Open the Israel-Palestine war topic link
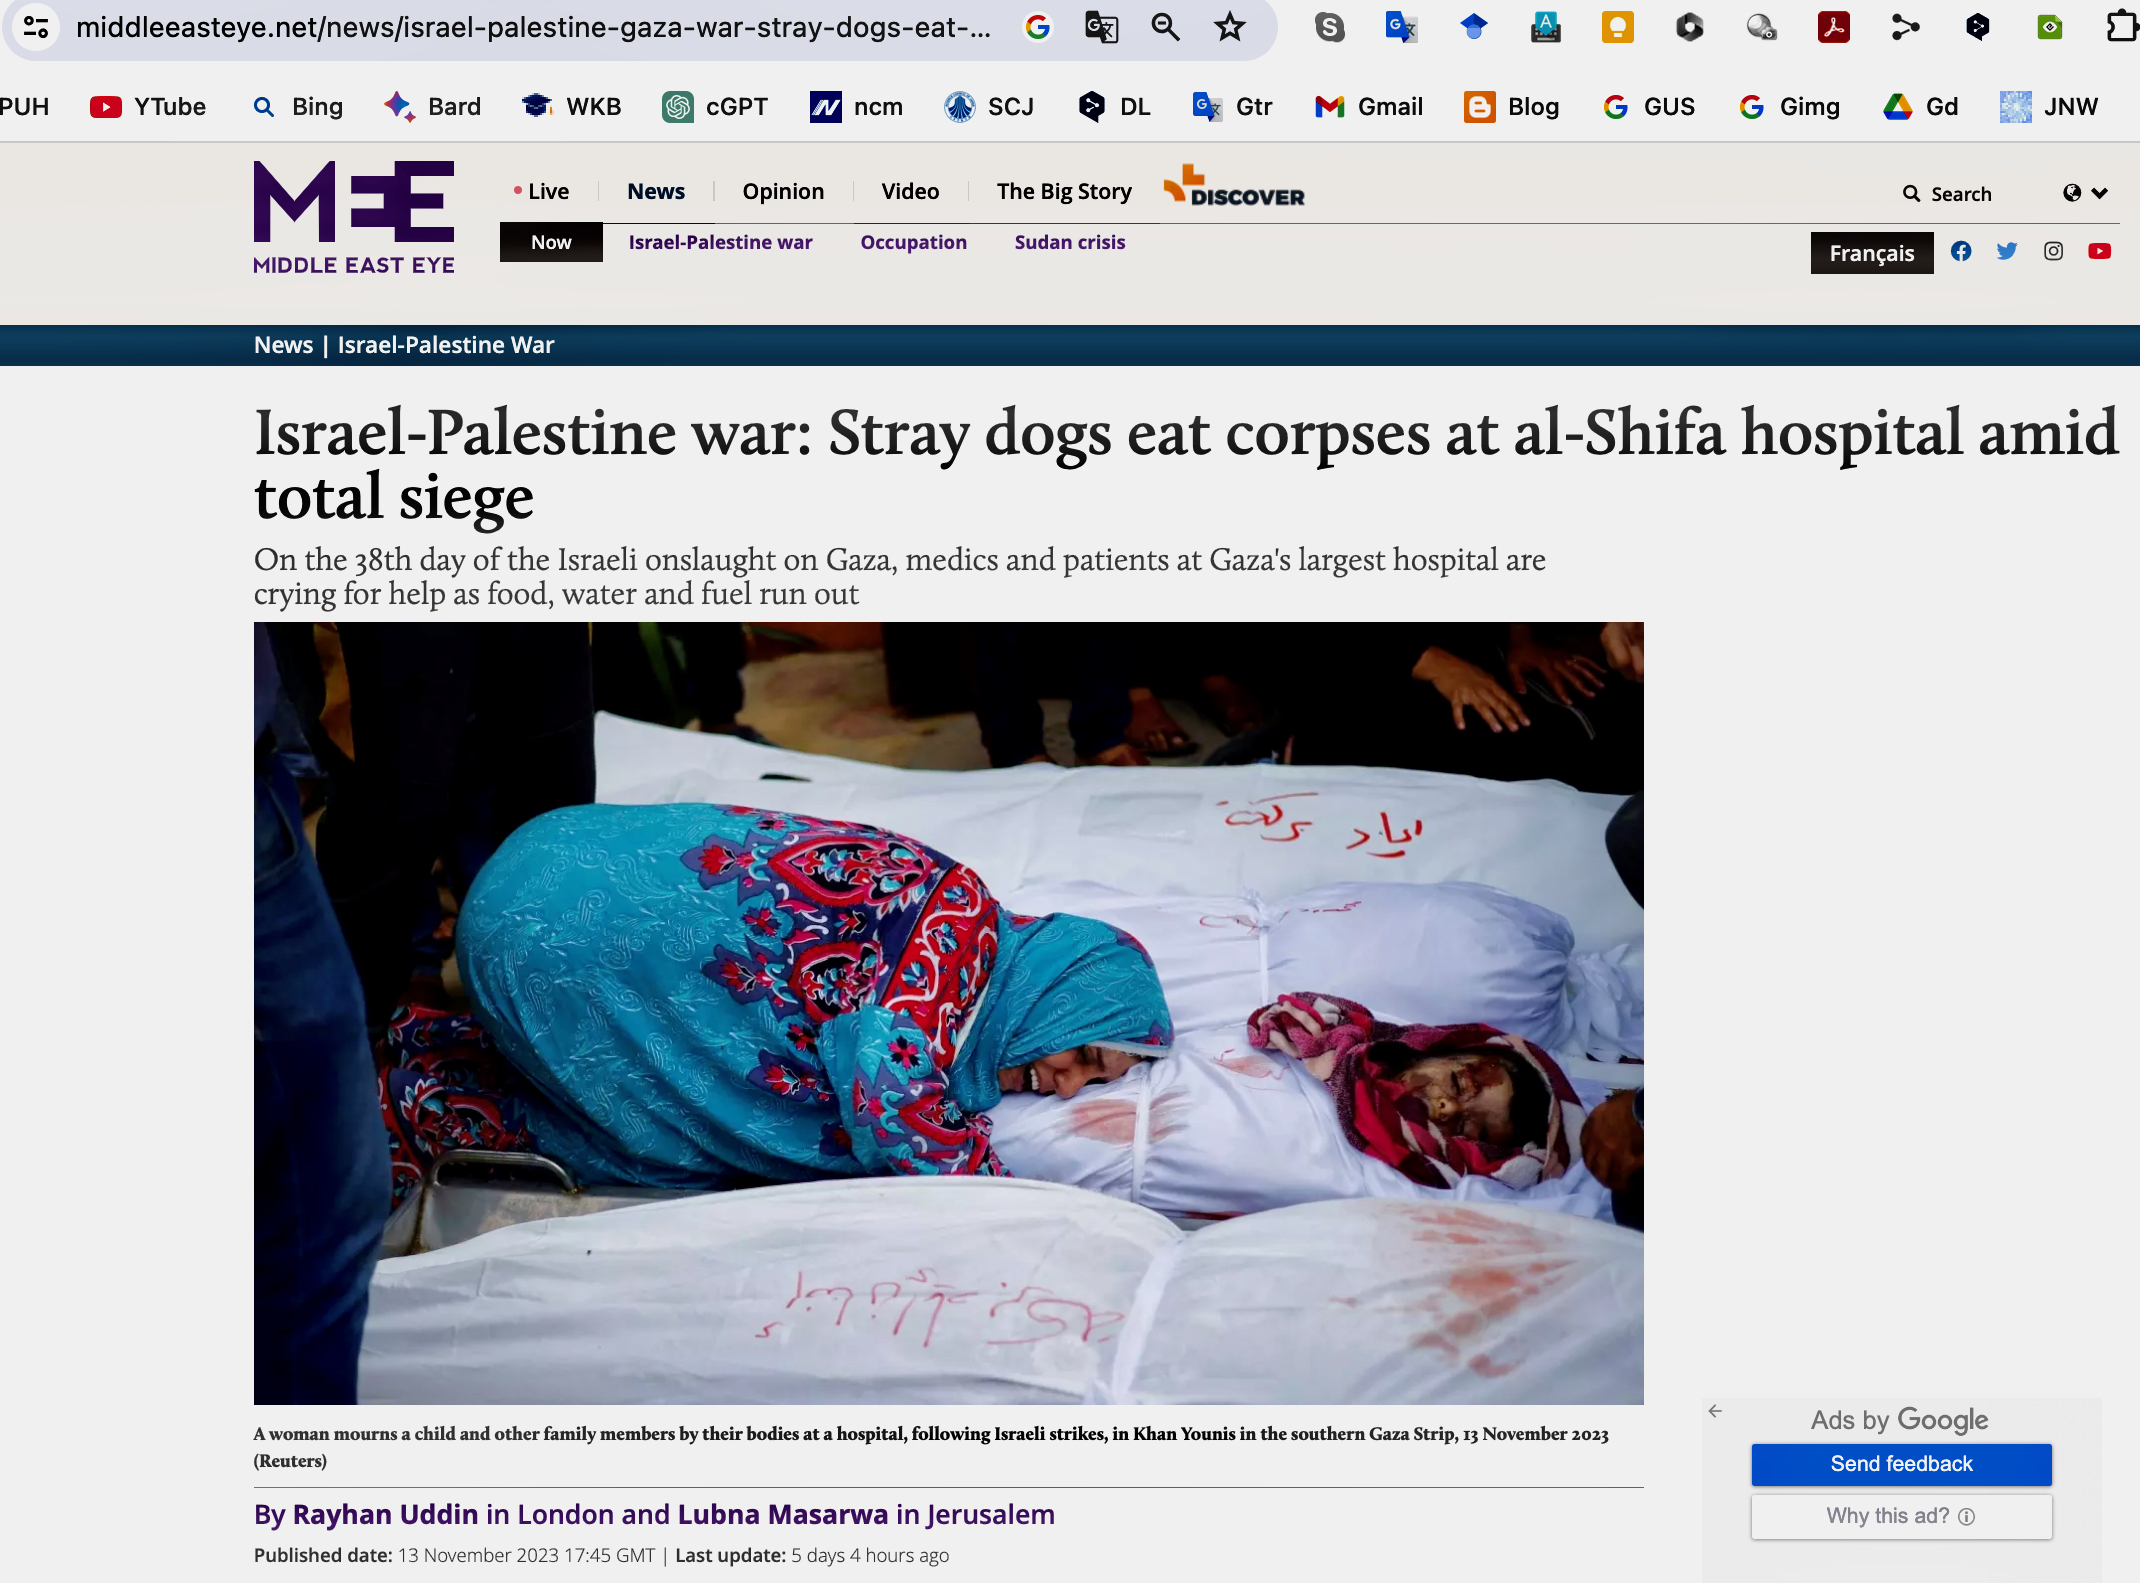2140x1583 pixels. pyautogui.click(x=720, y=242)
